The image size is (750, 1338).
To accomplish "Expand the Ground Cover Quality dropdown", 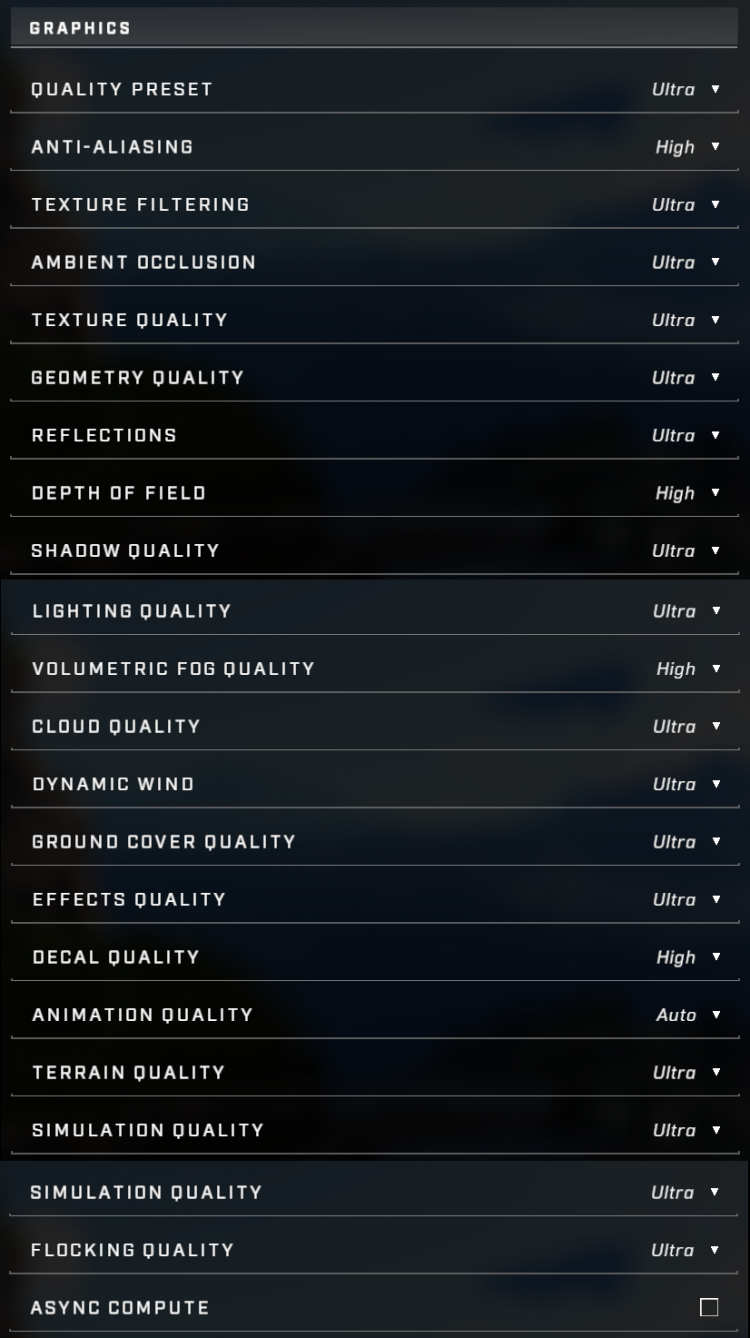I will pos(715,842).
